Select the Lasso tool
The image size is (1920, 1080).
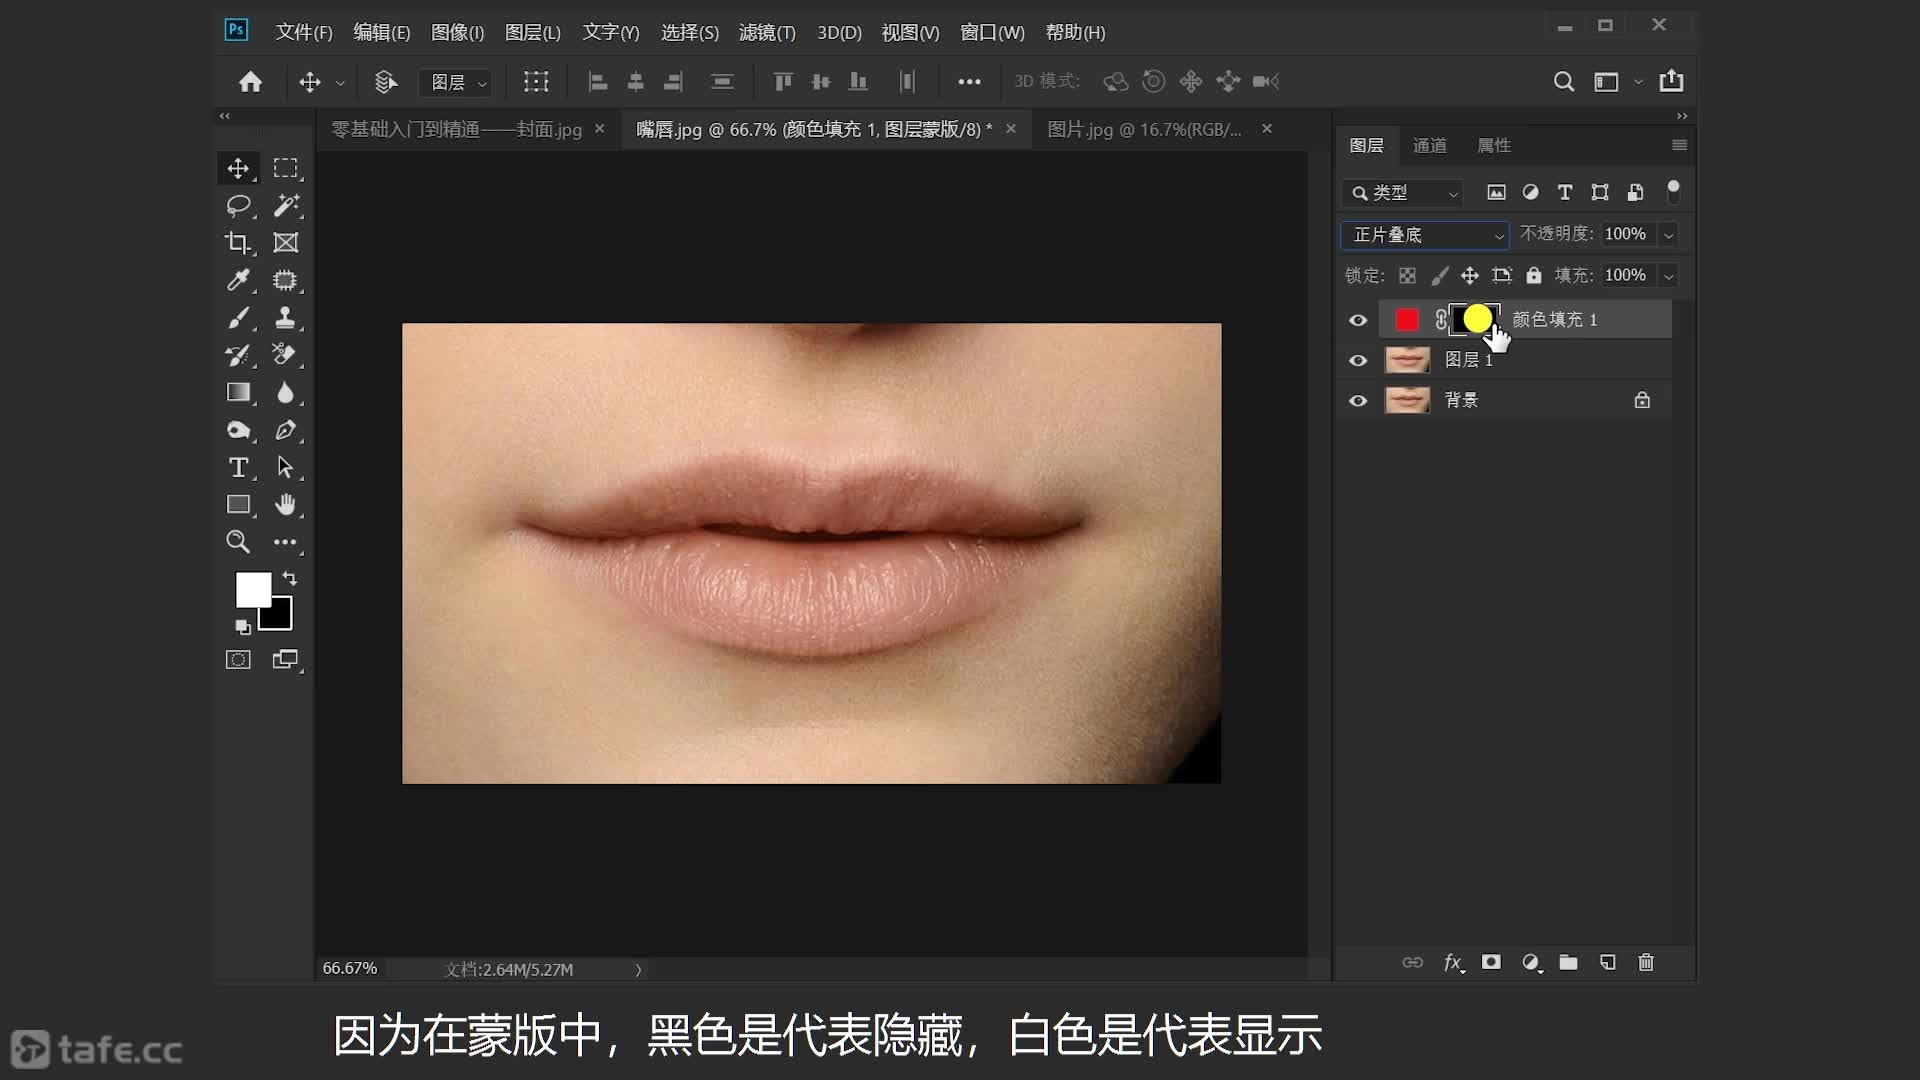(238, 205)
